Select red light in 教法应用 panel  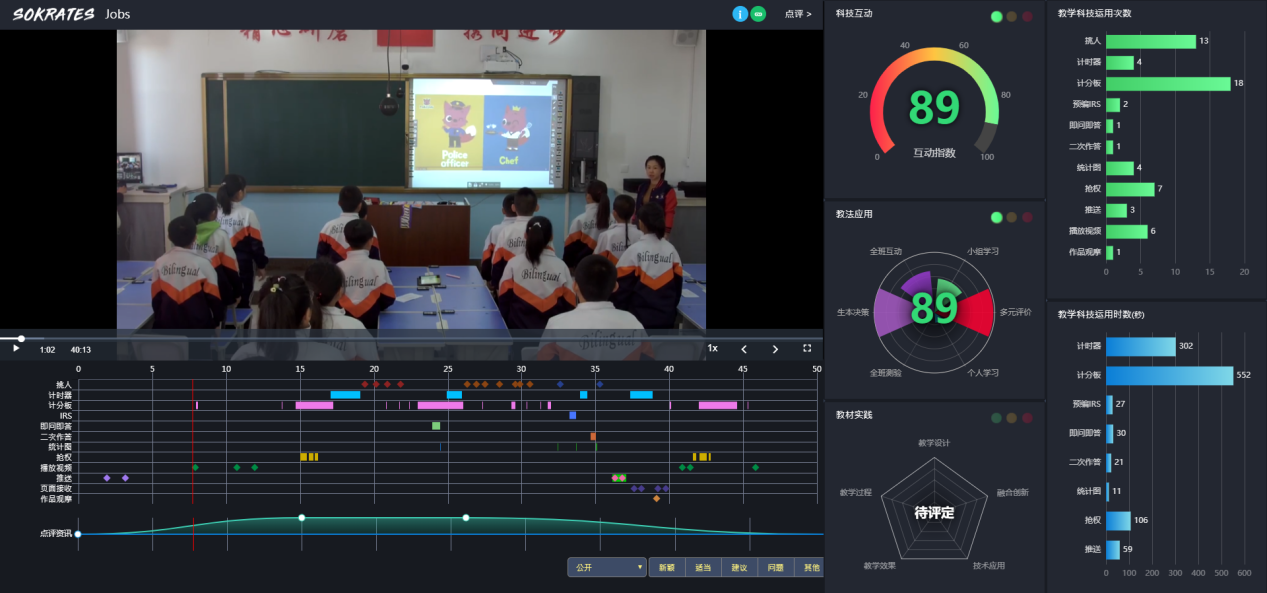pos(1027,217)
